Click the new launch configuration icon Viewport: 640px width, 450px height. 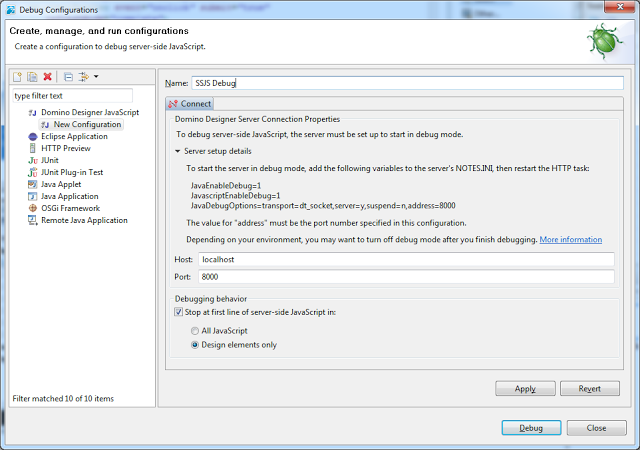coord(18,77)
